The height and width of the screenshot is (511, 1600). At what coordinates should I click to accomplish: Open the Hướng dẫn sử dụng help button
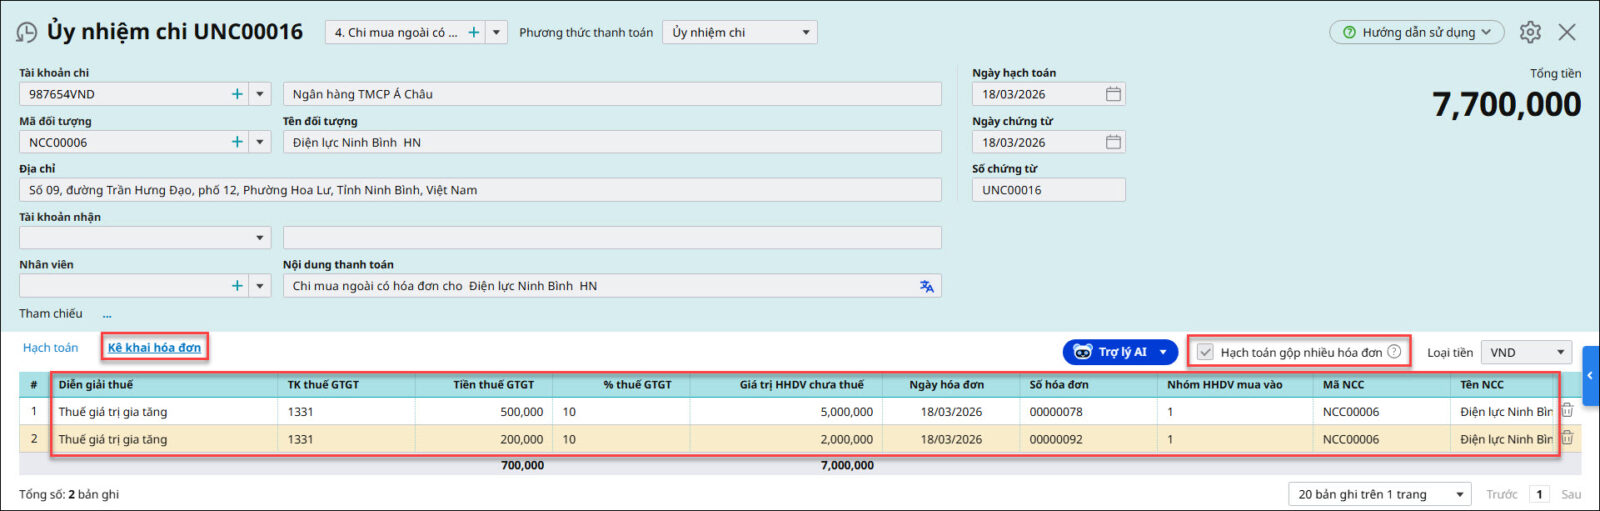(x=1416, y=32)
